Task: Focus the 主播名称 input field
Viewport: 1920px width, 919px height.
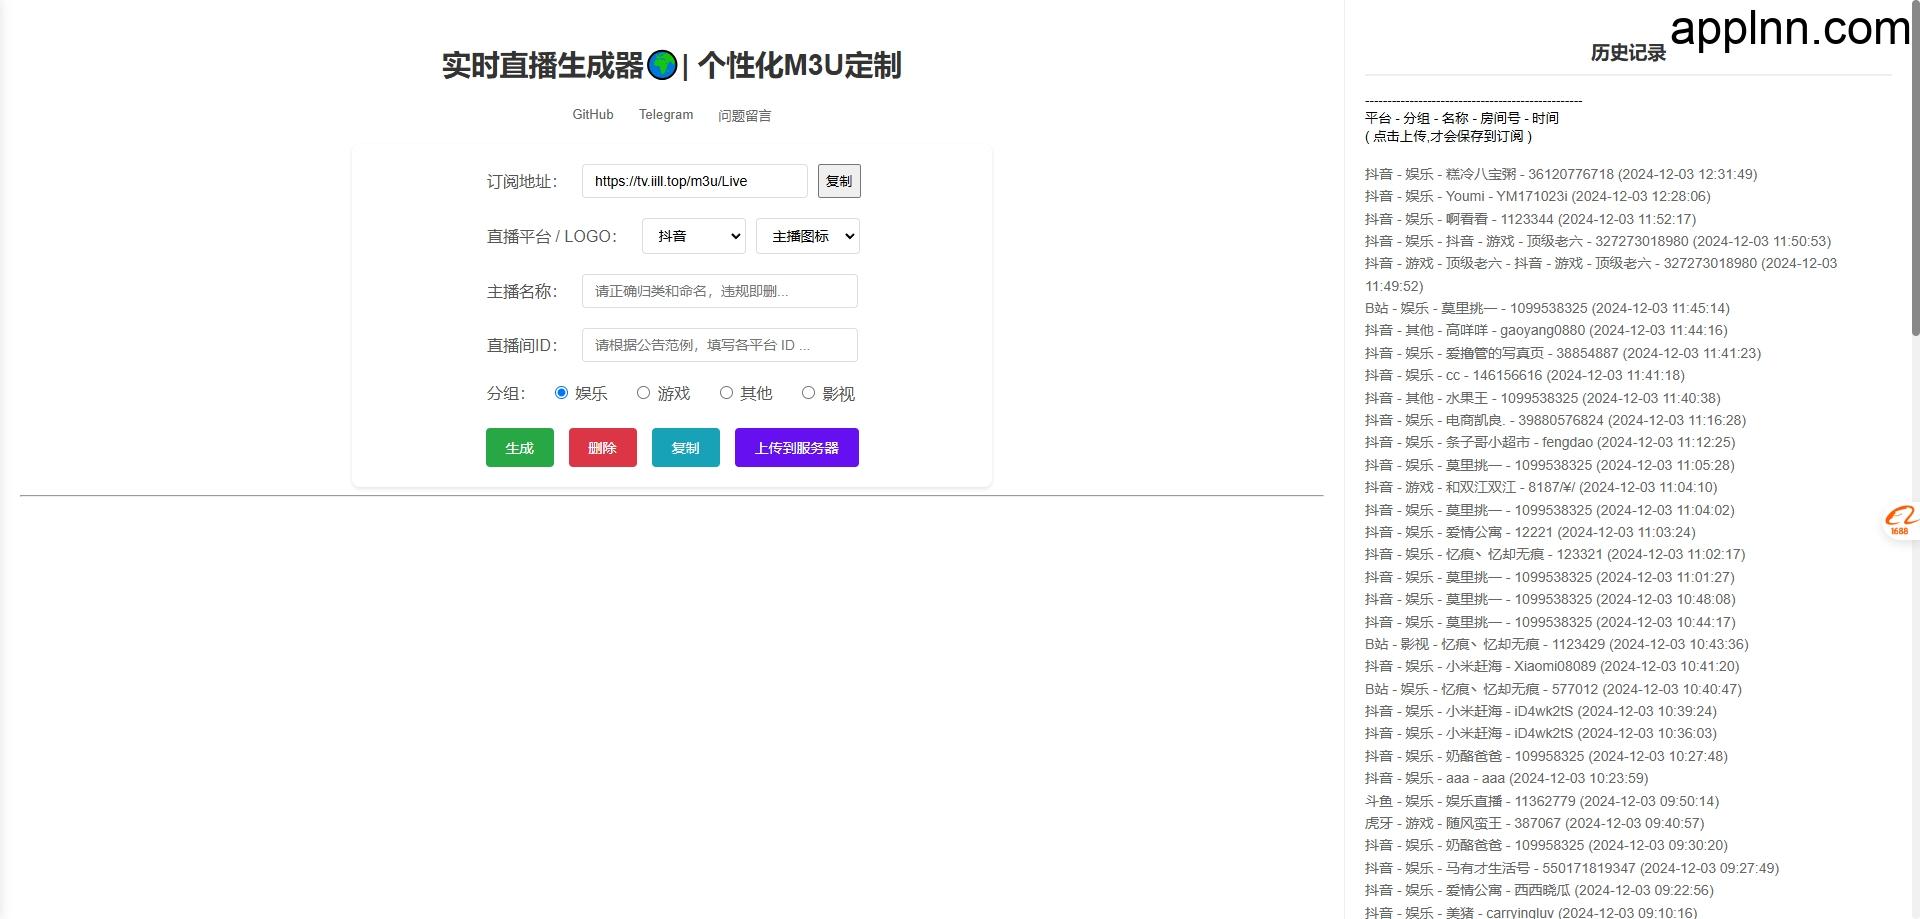Action: pyautogui.click(x=720, y=291)
